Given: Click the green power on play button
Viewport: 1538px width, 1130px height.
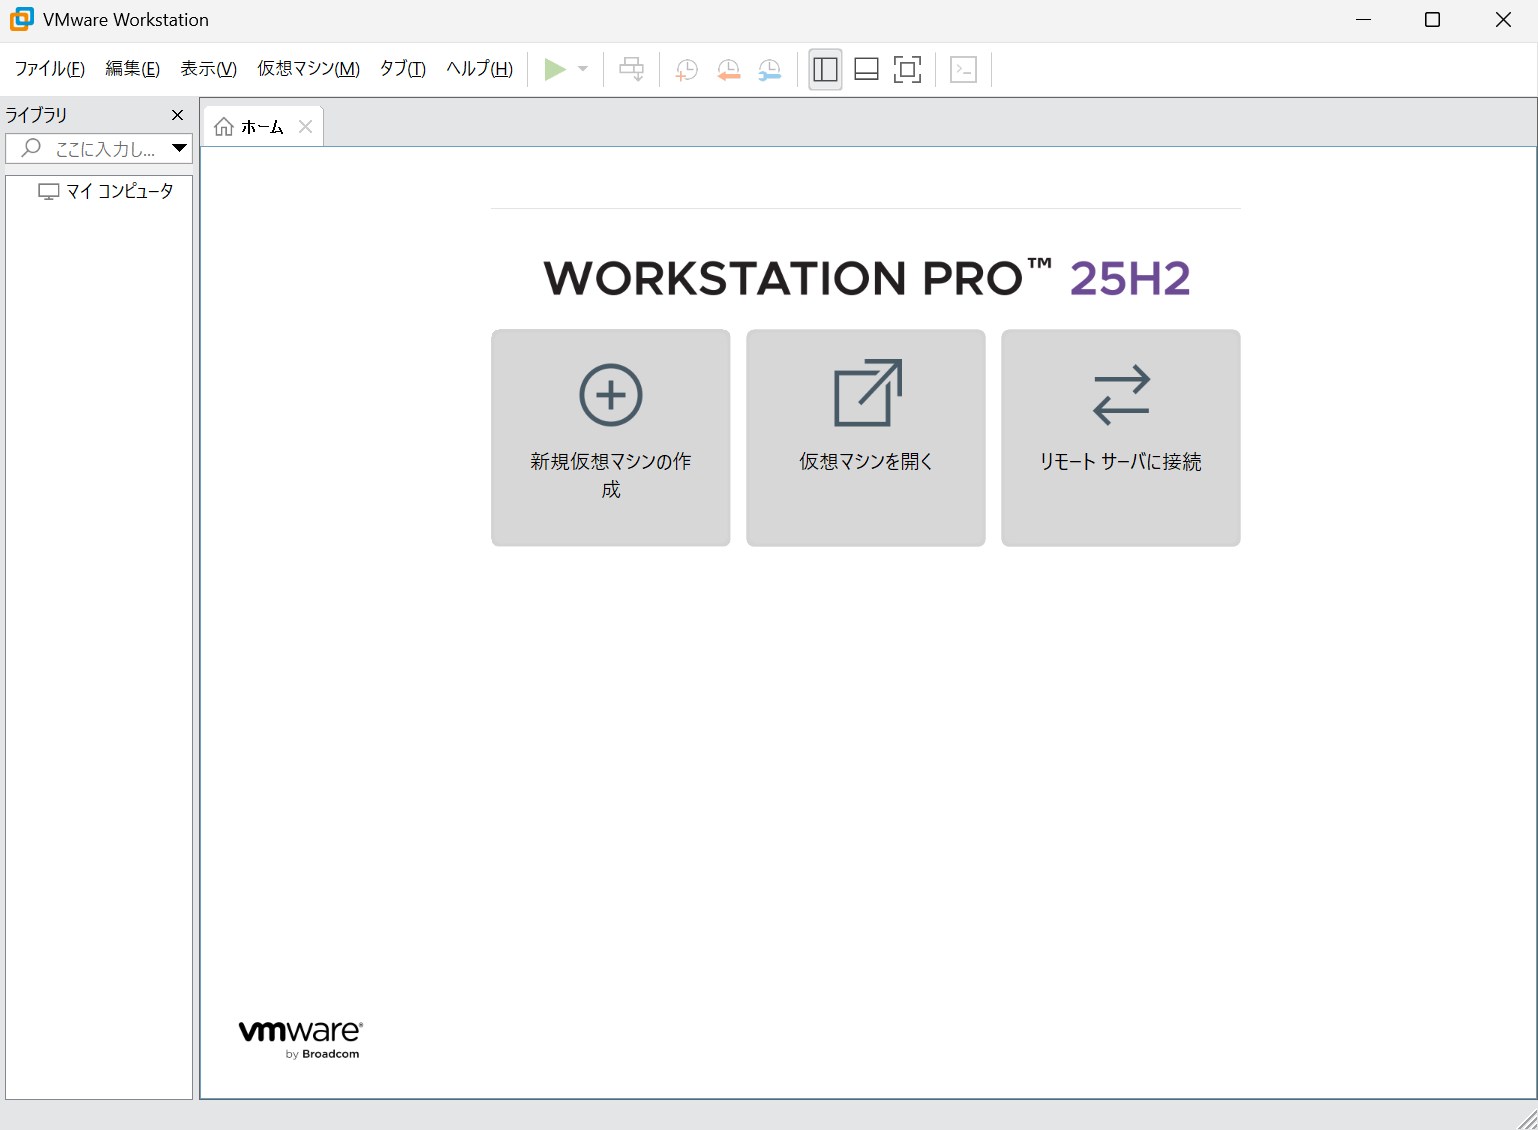Looking at the screenshot, I should tap(555, 69).
